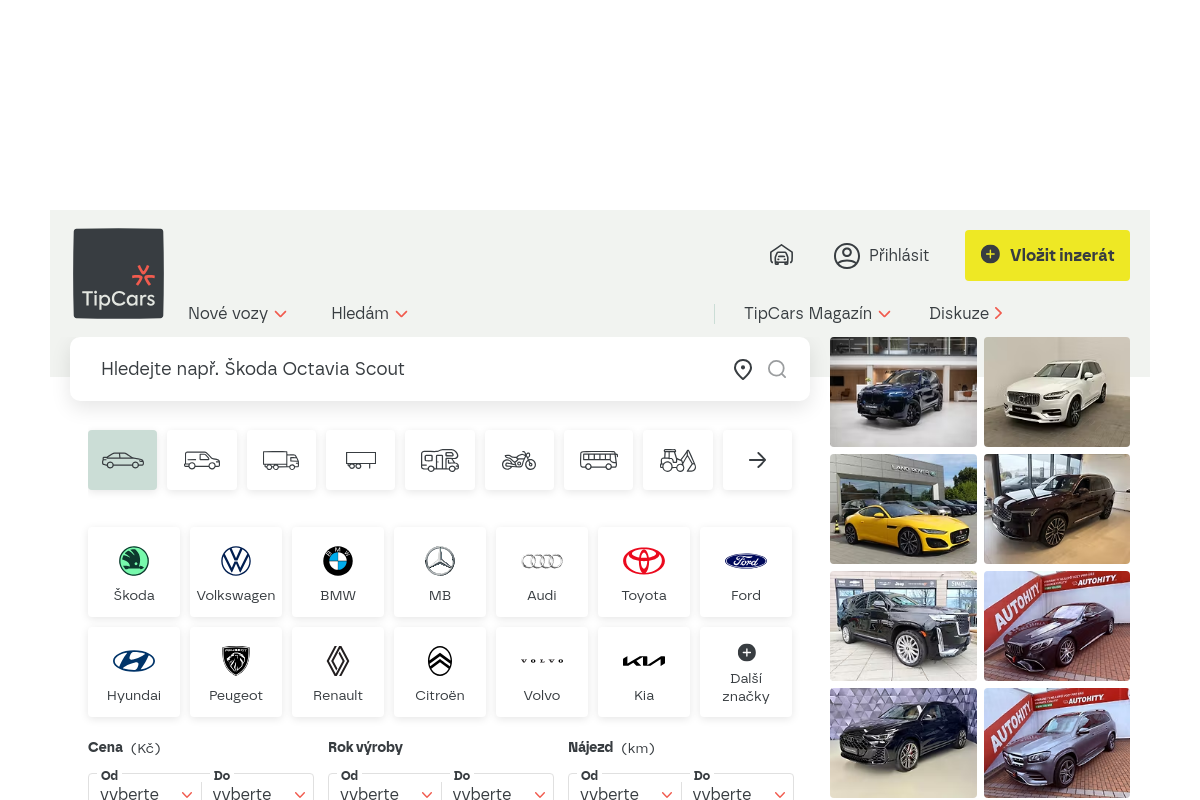Choose Toyota brand
This screenshot has height=800, width=1200.
pos(644,572)
